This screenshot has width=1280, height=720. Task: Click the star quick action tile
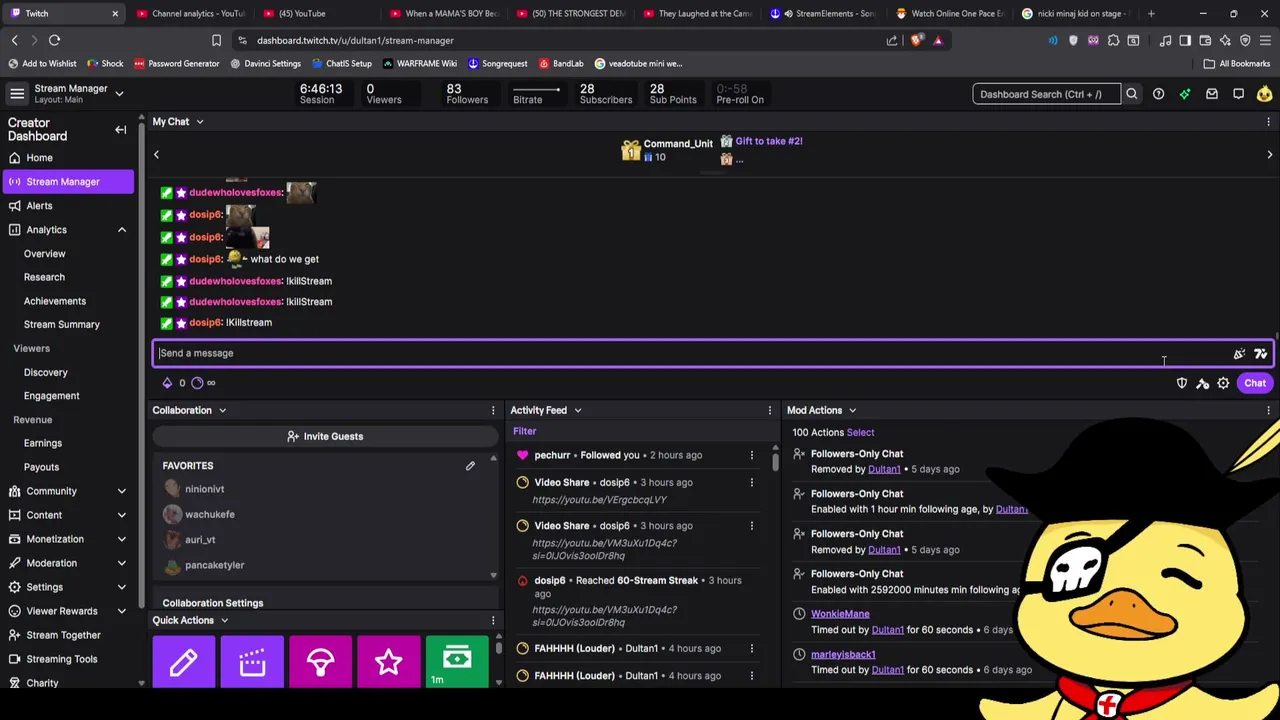point(388,662)
